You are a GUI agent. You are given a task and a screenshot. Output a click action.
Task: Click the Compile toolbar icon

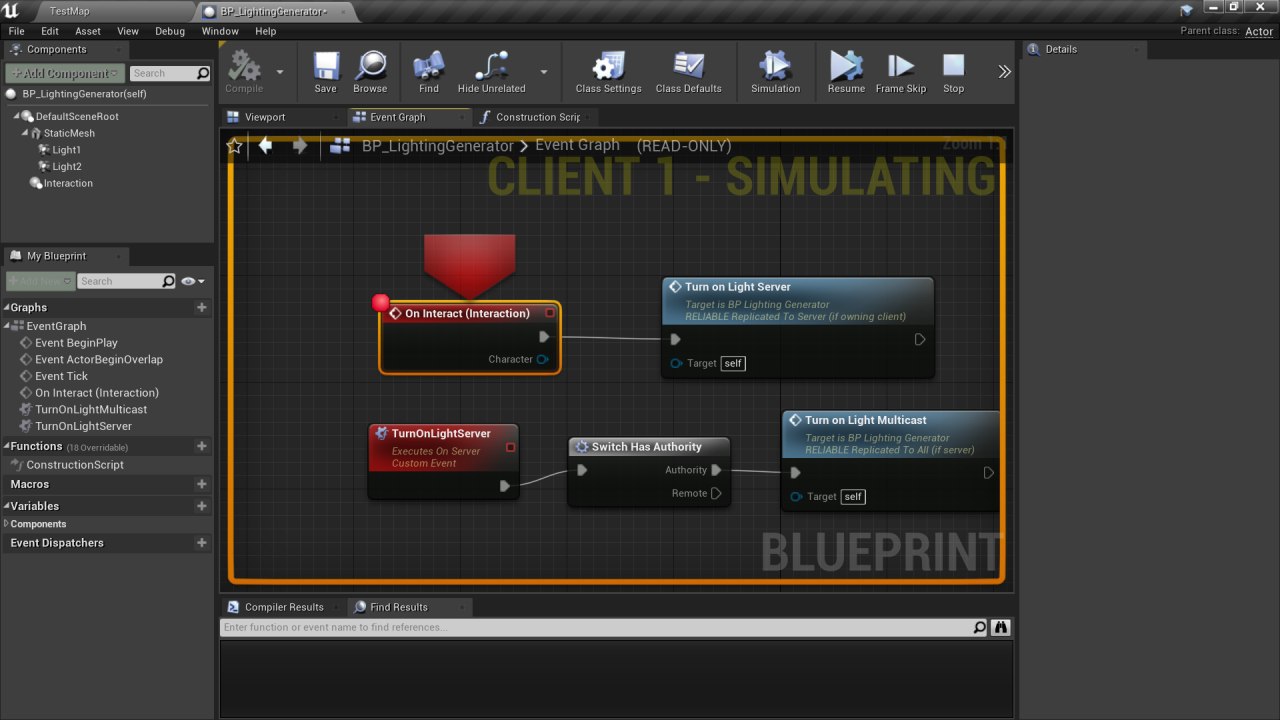click(x=244, y=73)
